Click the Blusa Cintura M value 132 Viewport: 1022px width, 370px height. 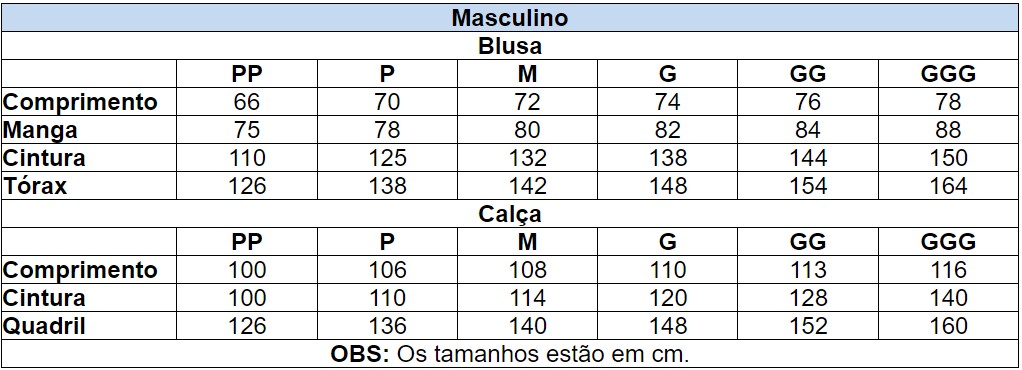[527, 158]
